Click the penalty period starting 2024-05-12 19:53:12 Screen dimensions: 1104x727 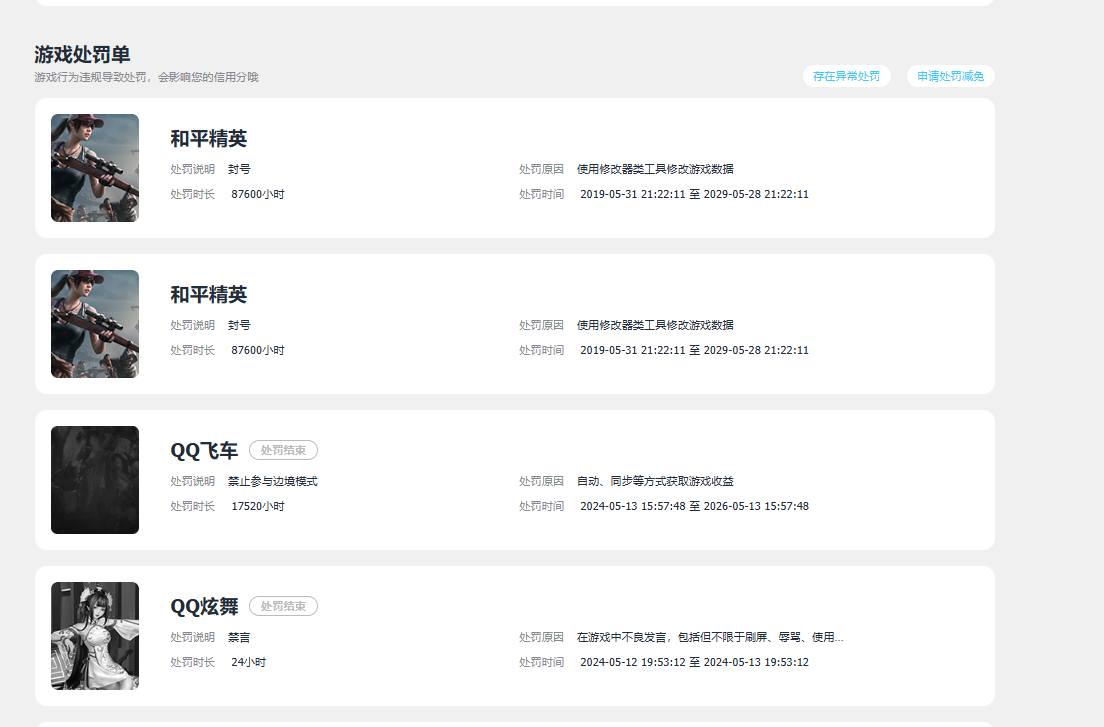694,663
